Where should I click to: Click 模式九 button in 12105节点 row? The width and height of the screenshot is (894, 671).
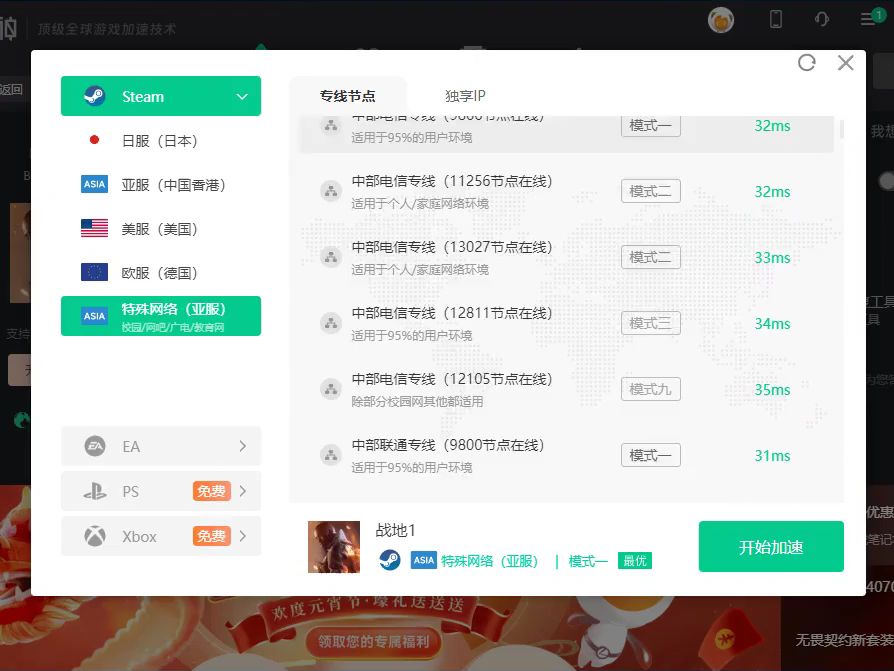coord(651,389)
